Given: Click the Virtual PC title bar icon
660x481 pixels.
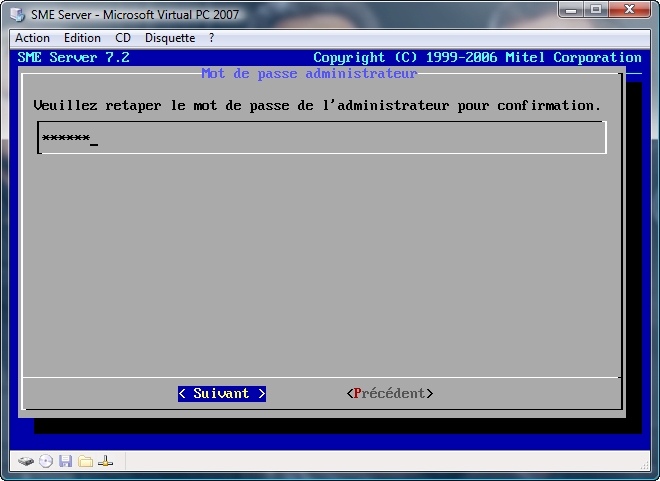Looking at the screenshot, I should pos(18,15).
